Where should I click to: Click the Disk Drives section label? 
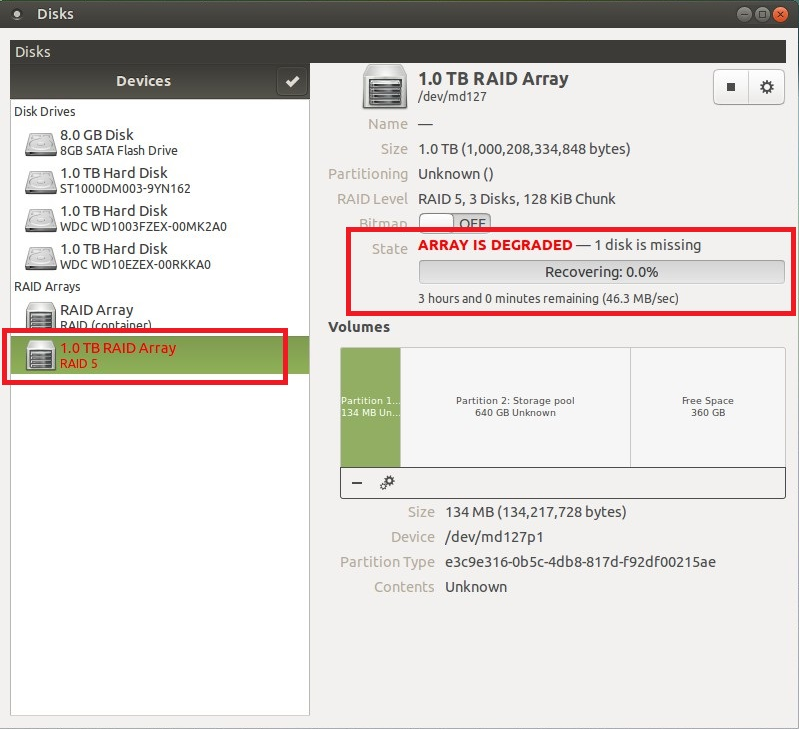coord(45,112)
